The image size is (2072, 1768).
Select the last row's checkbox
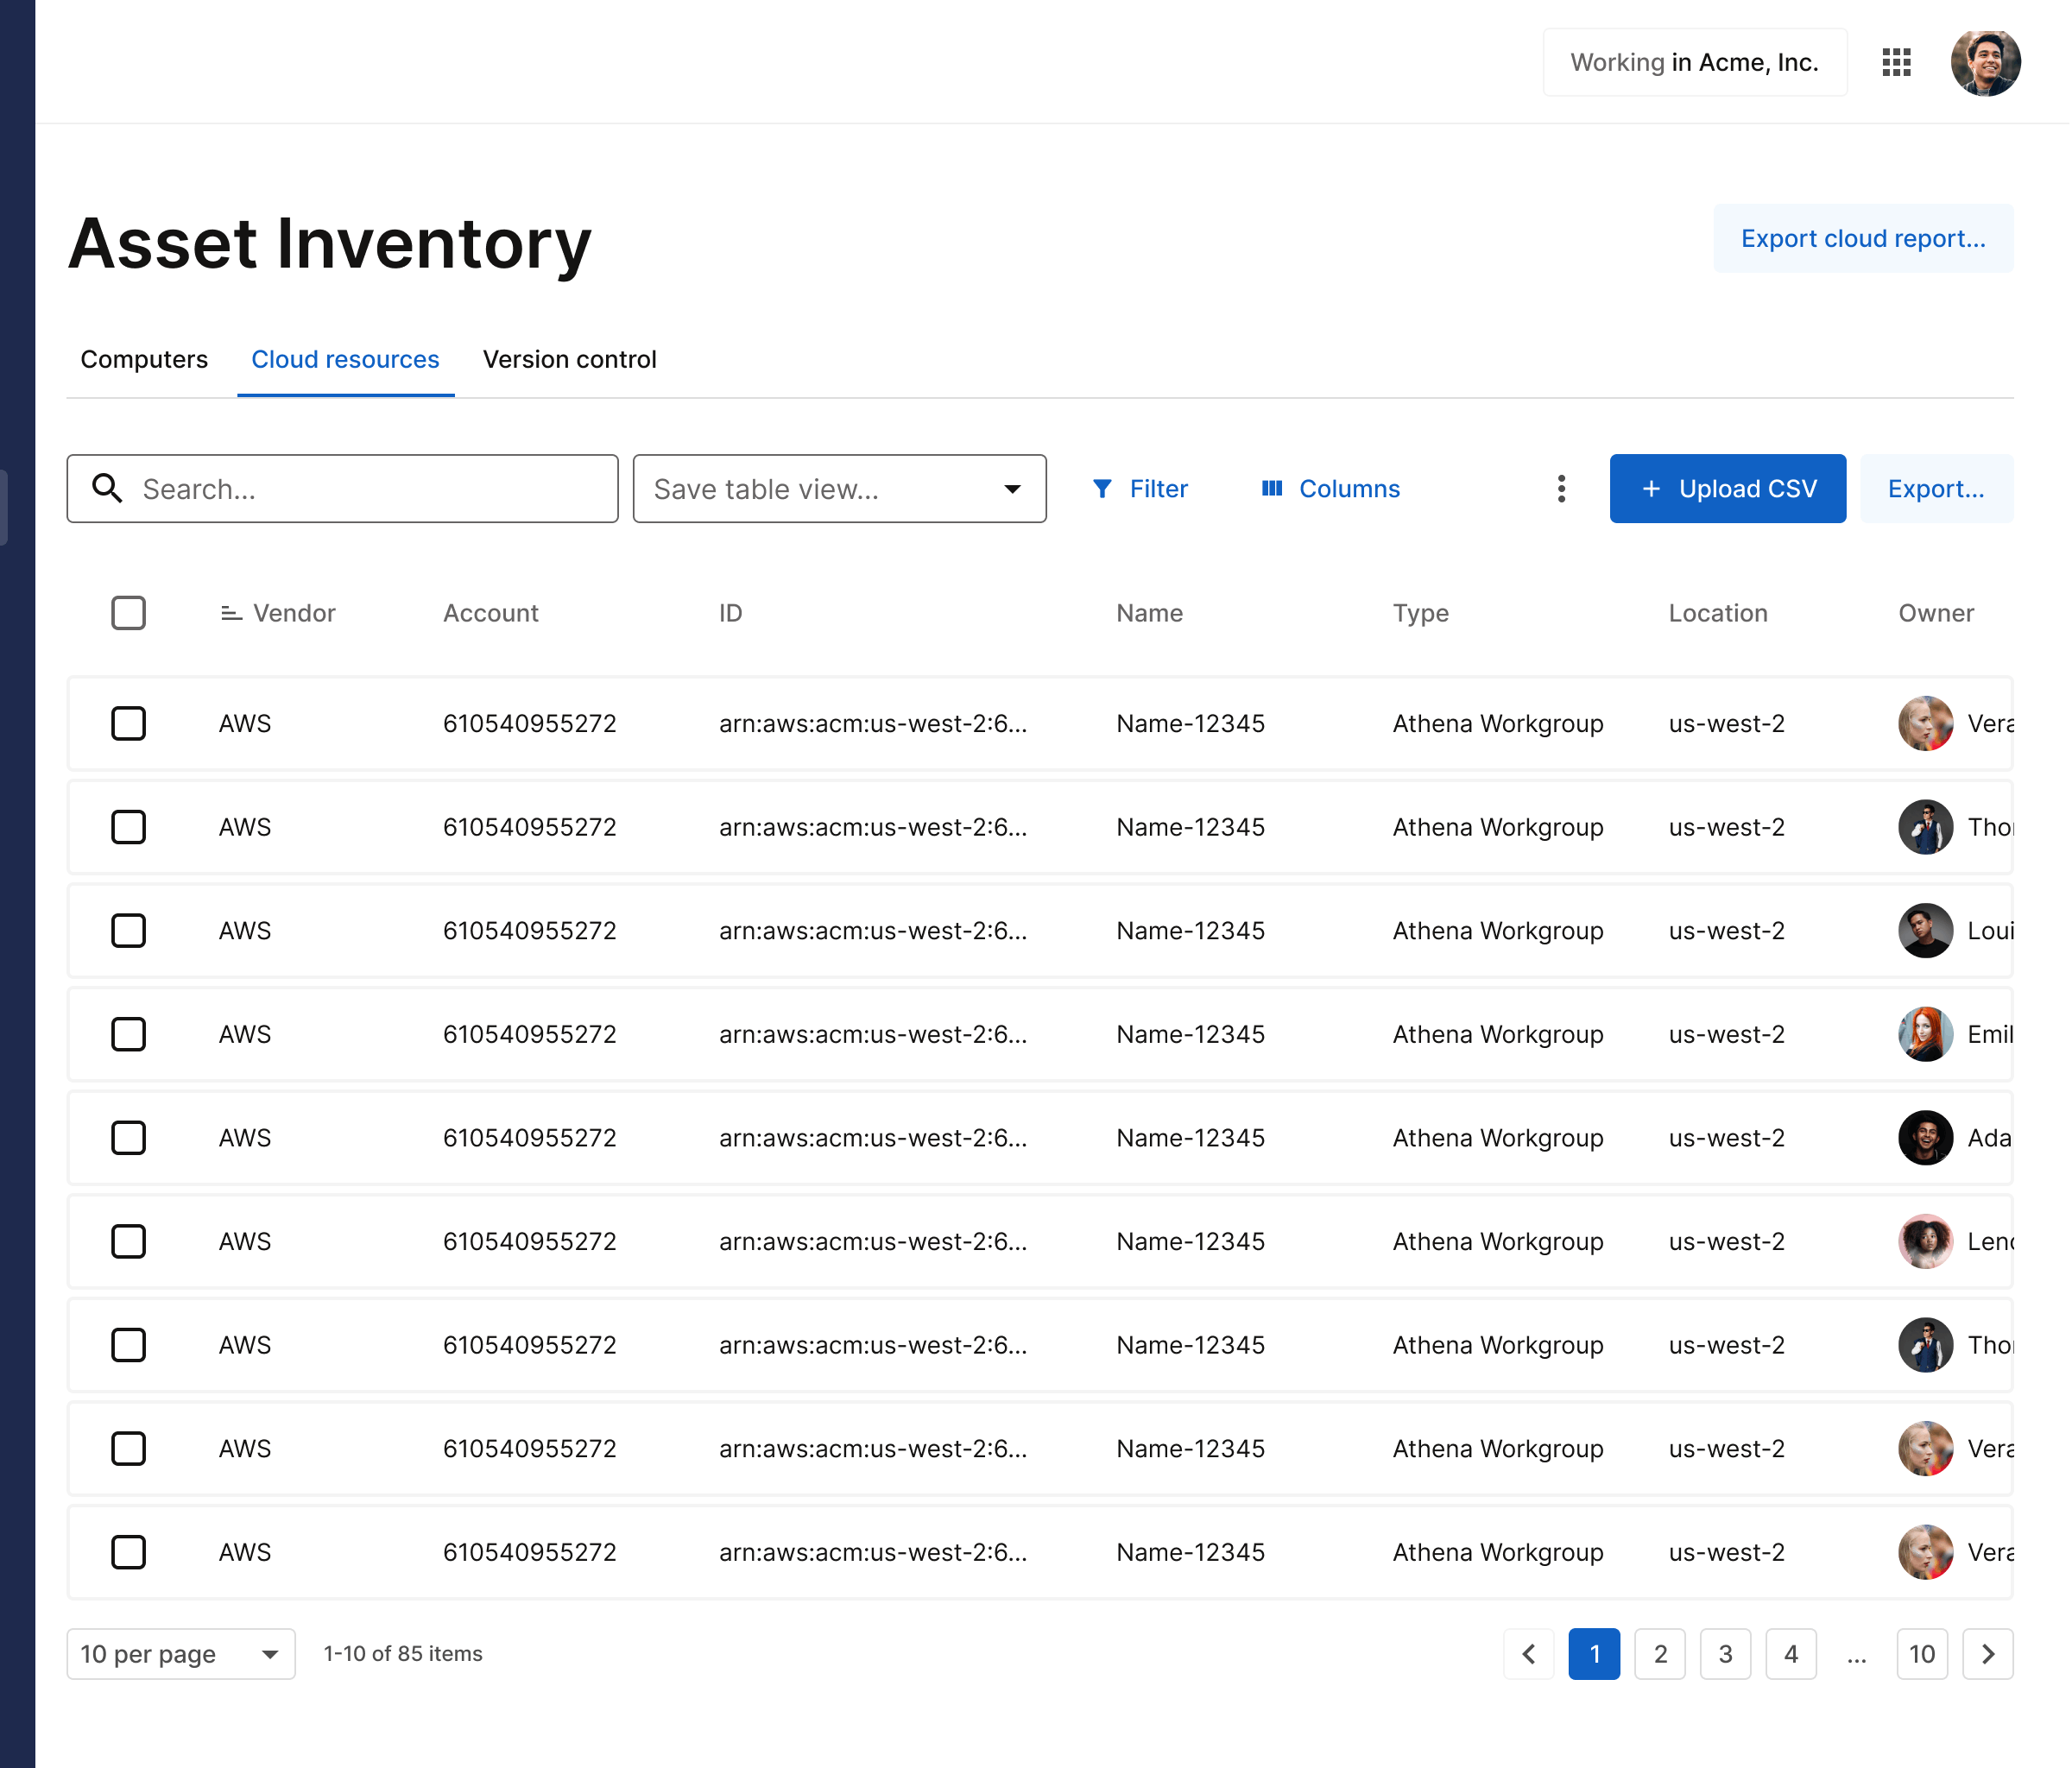128,1552
